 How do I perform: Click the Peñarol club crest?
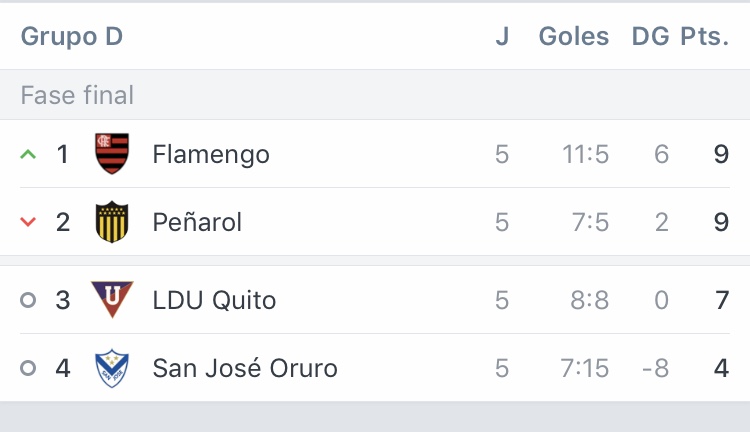pos(111,222)
